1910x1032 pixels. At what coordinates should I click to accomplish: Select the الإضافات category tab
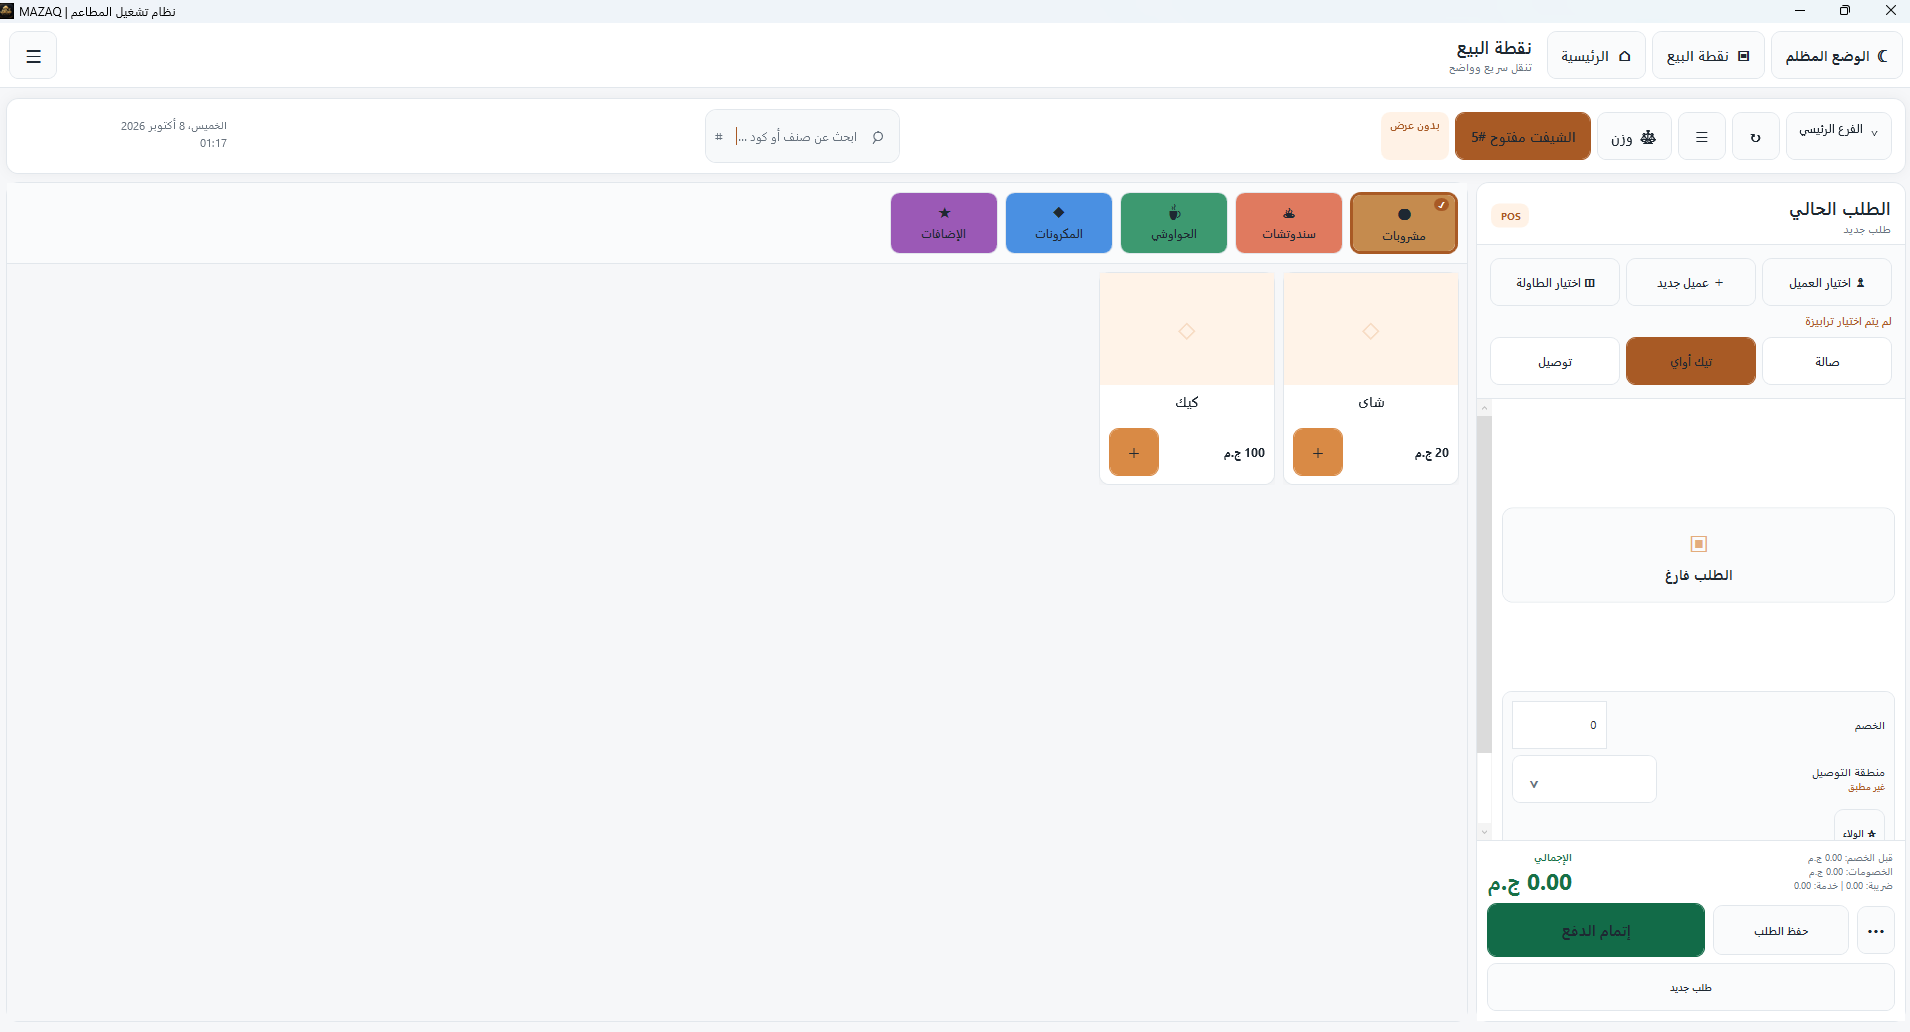[944, 223]
